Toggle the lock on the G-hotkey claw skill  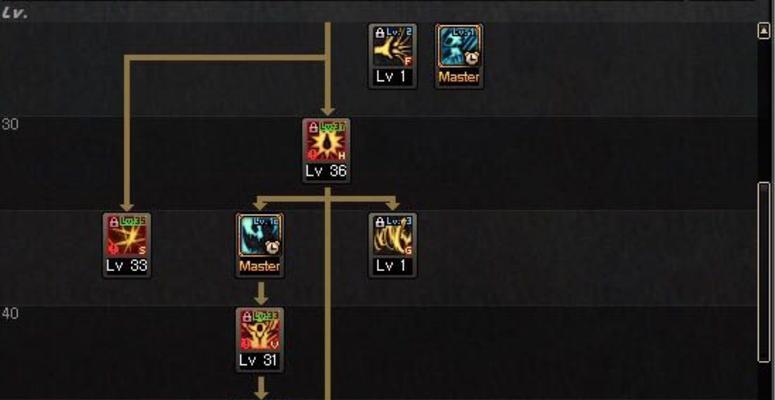click(380, 222)
